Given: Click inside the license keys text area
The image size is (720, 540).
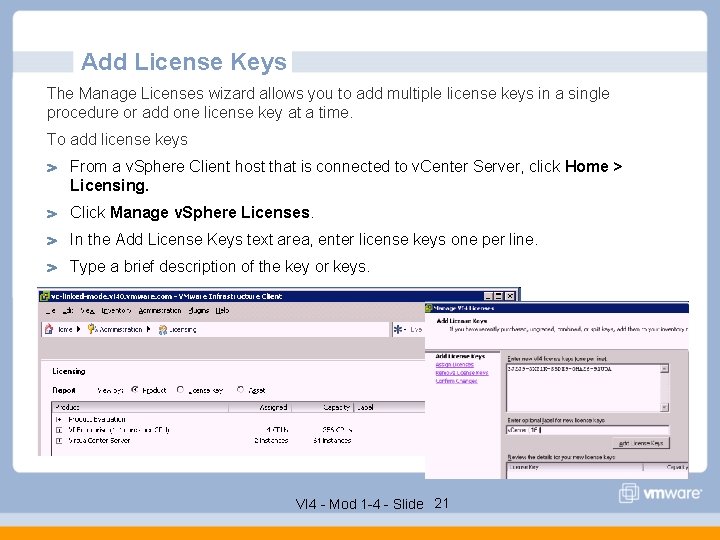Looking at the screenshot, I should pos(583,388).
